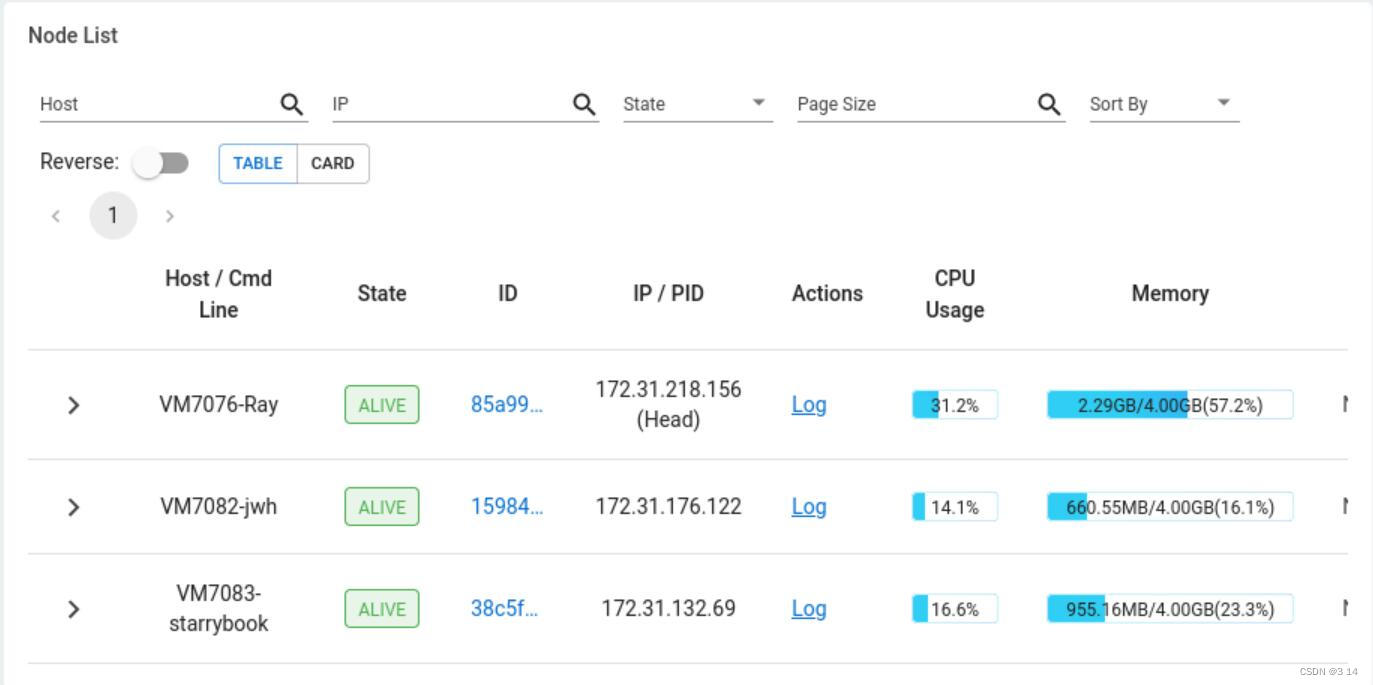This screenshot has width=1373, height=685.
Task: Click the Host search icon
Action: point(291,103)
